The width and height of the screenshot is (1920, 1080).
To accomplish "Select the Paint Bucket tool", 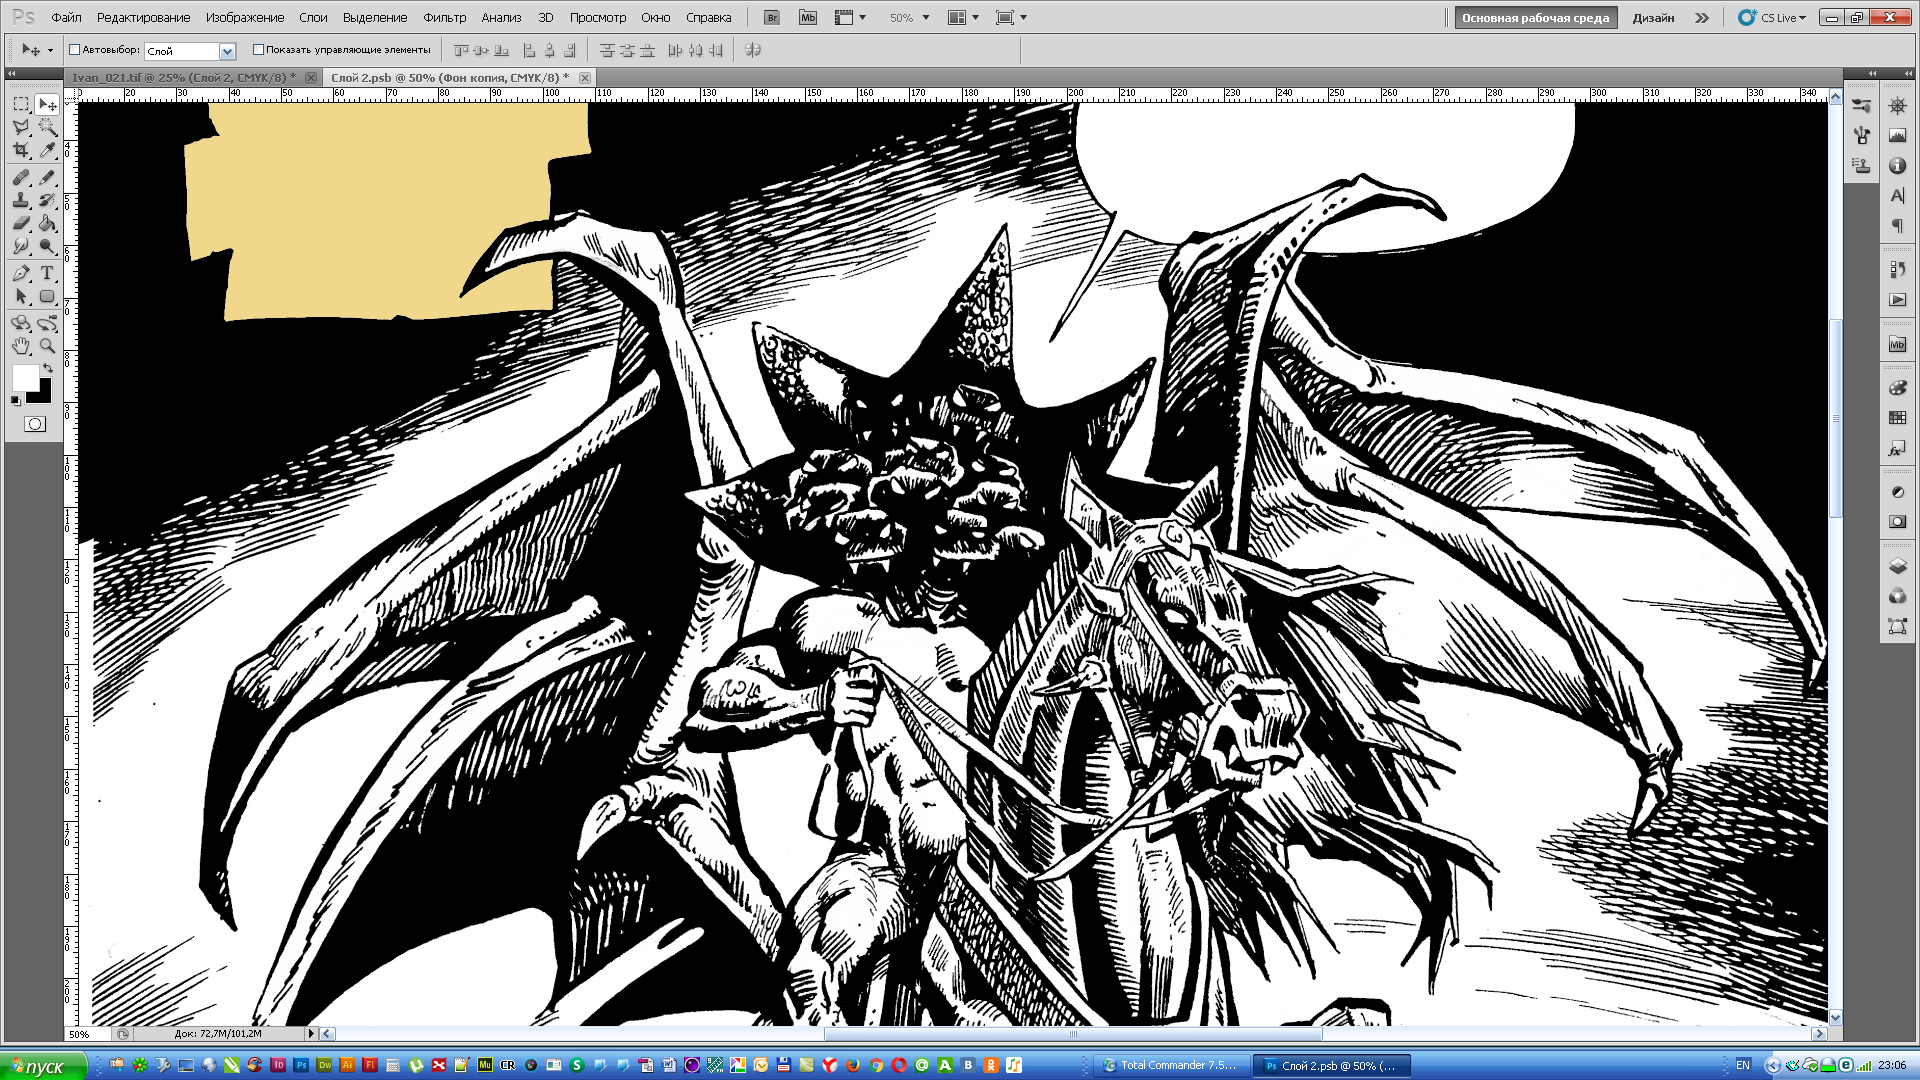I will click(x=47, y=223).
